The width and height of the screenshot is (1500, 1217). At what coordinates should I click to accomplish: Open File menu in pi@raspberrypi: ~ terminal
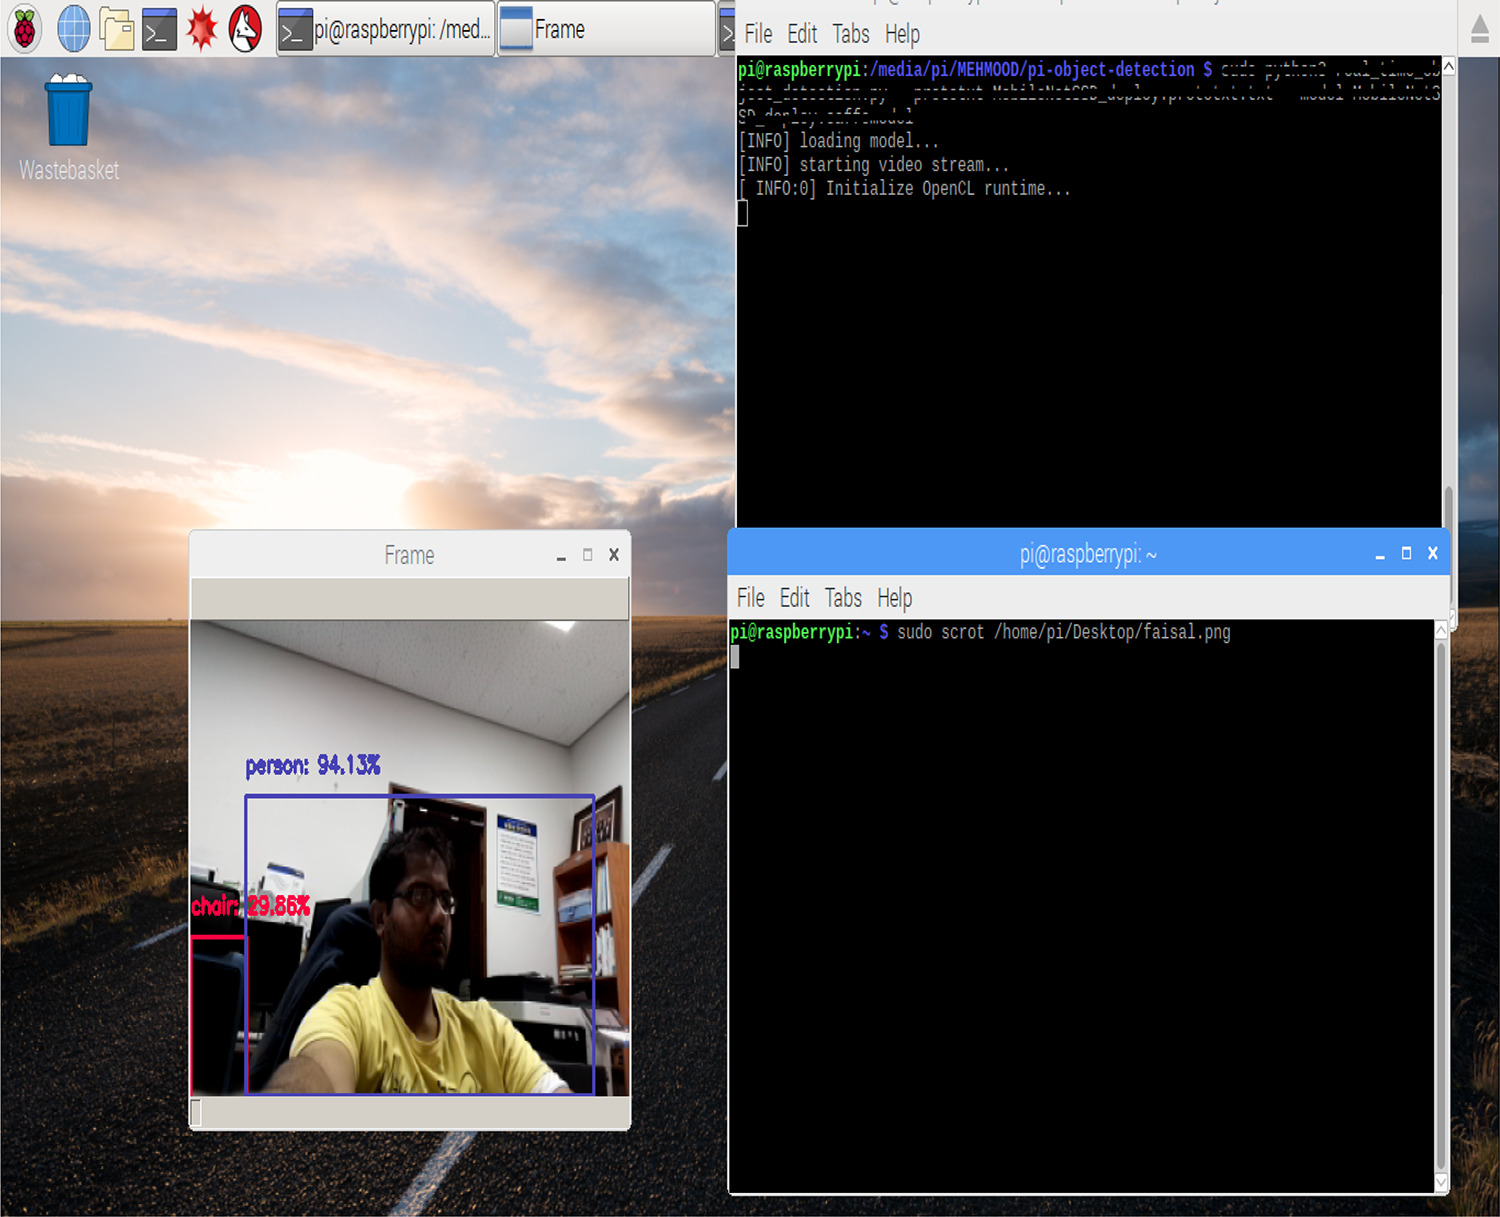click(x=751, y=598)
